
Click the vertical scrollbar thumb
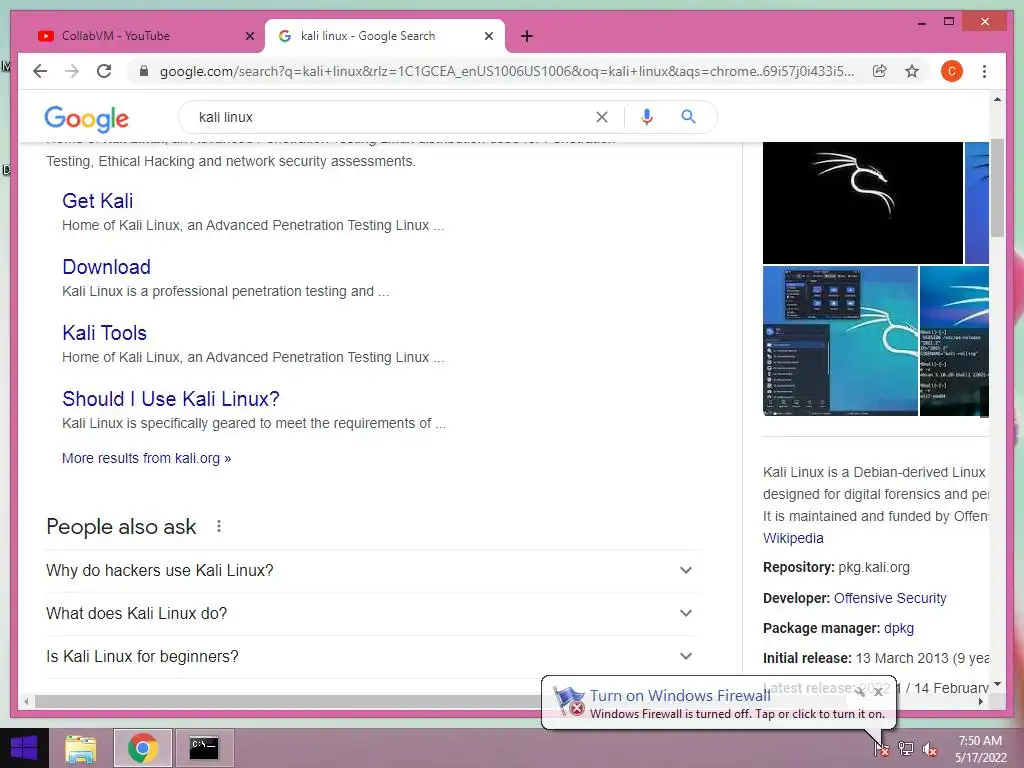pyautogui.click(x=997, y=188)
